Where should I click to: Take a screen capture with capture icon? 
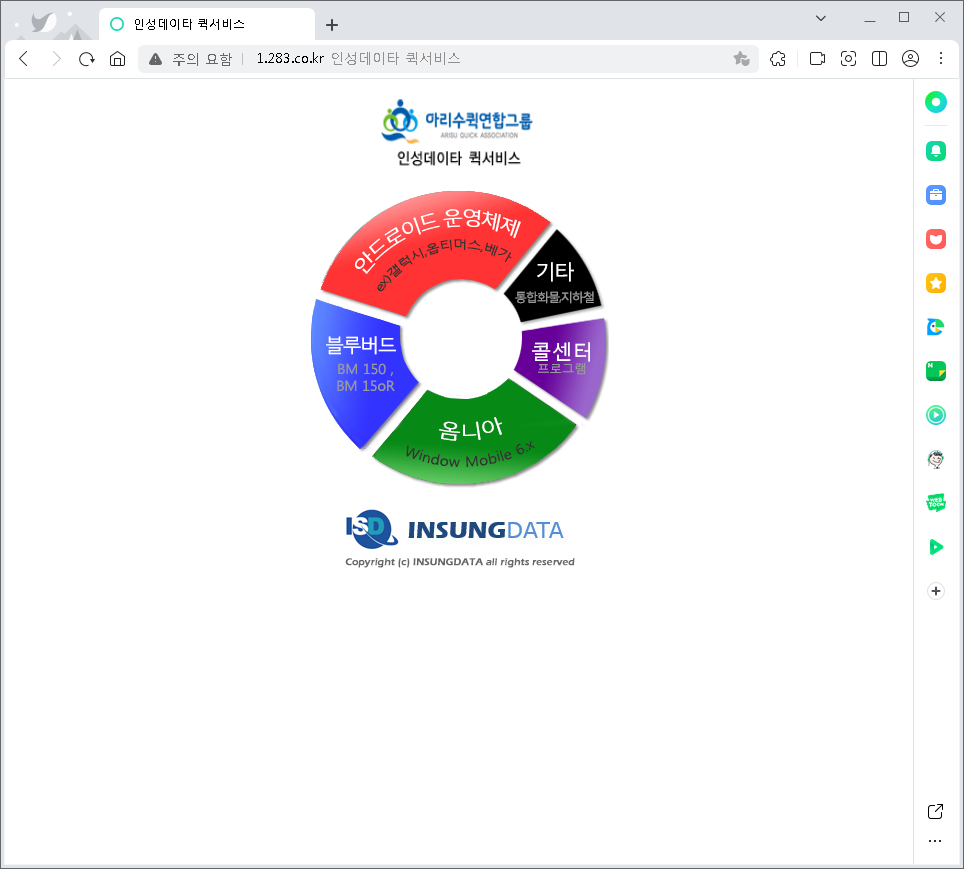click(848, 59)
